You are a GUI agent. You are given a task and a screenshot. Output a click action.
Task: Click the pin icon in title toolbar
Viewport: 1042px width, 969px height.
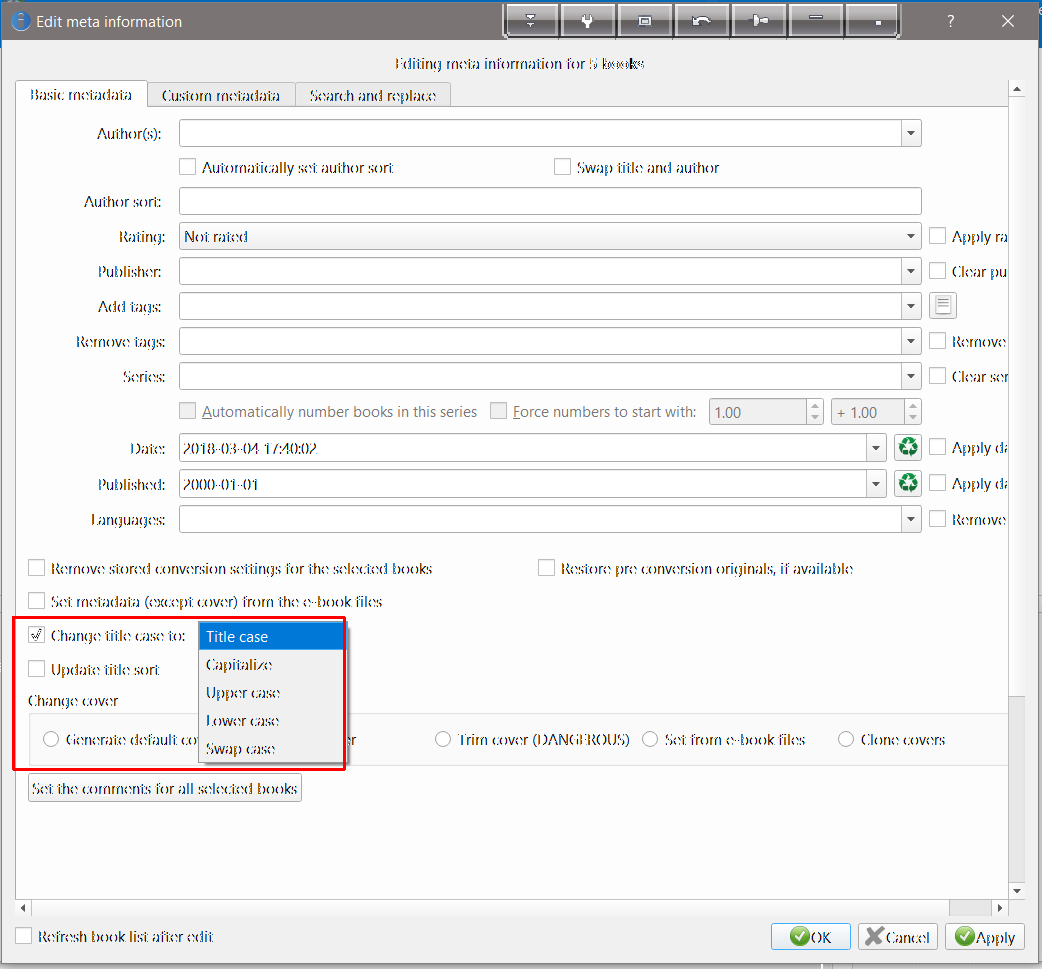tap(758, 21)
